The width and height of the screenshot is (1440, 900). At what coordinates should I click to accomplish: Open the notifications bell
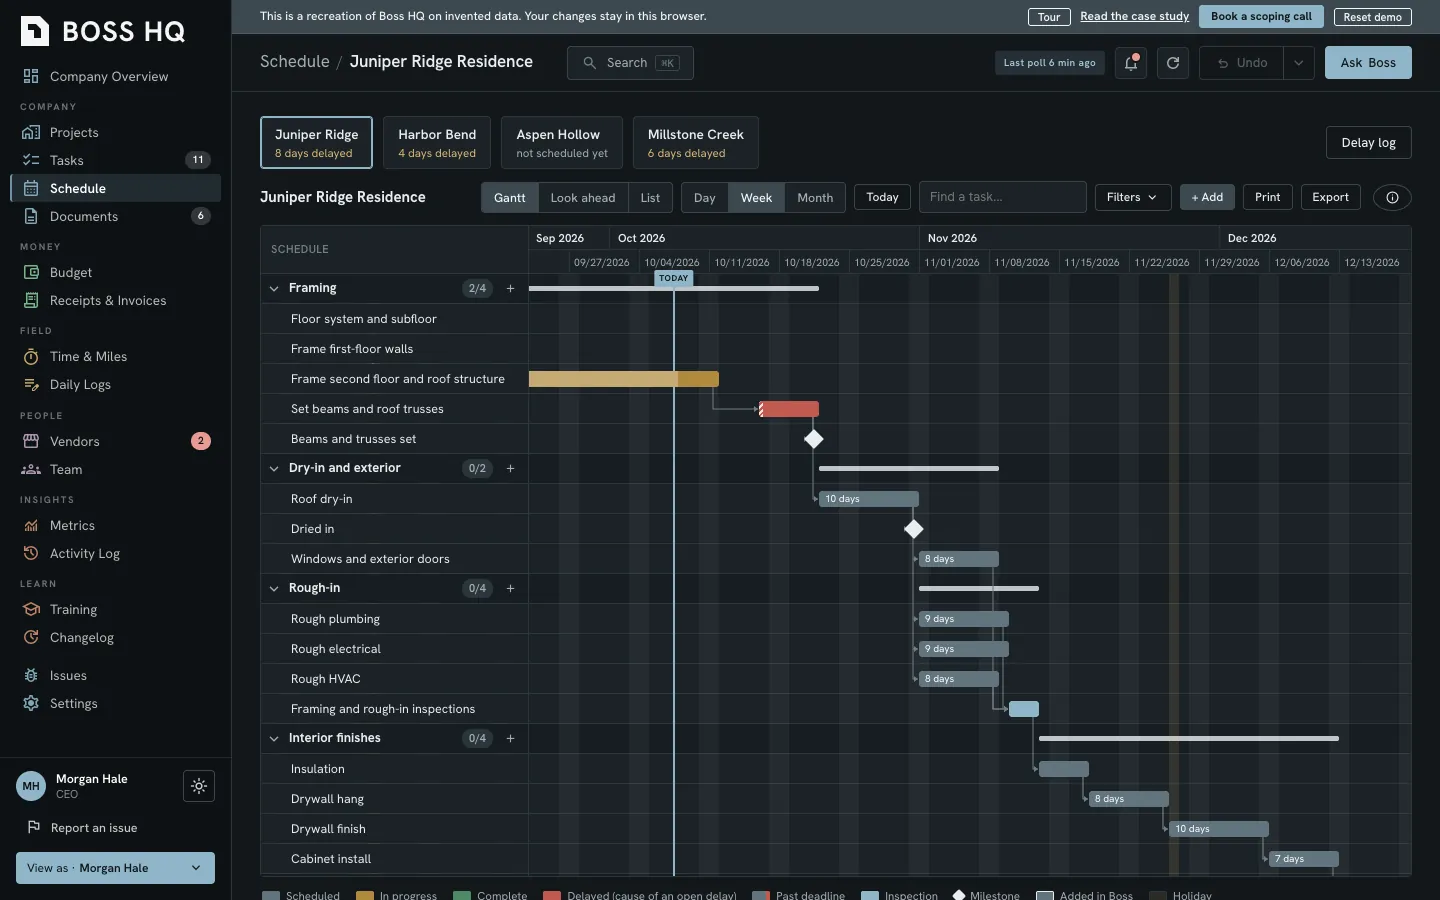(1131, 63)
